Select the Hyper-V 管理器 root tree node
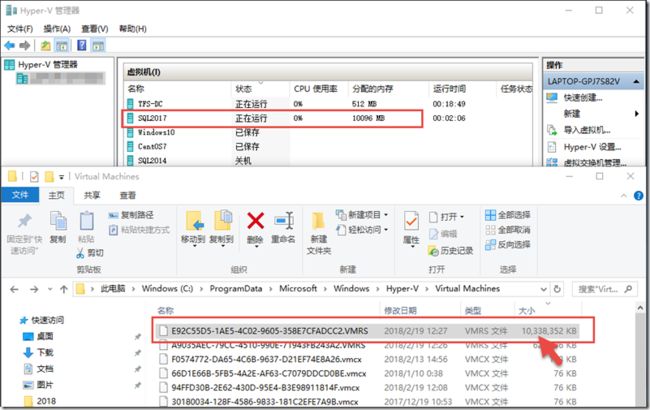The height and width of the screenshot is (410, 650). point(41,65)
